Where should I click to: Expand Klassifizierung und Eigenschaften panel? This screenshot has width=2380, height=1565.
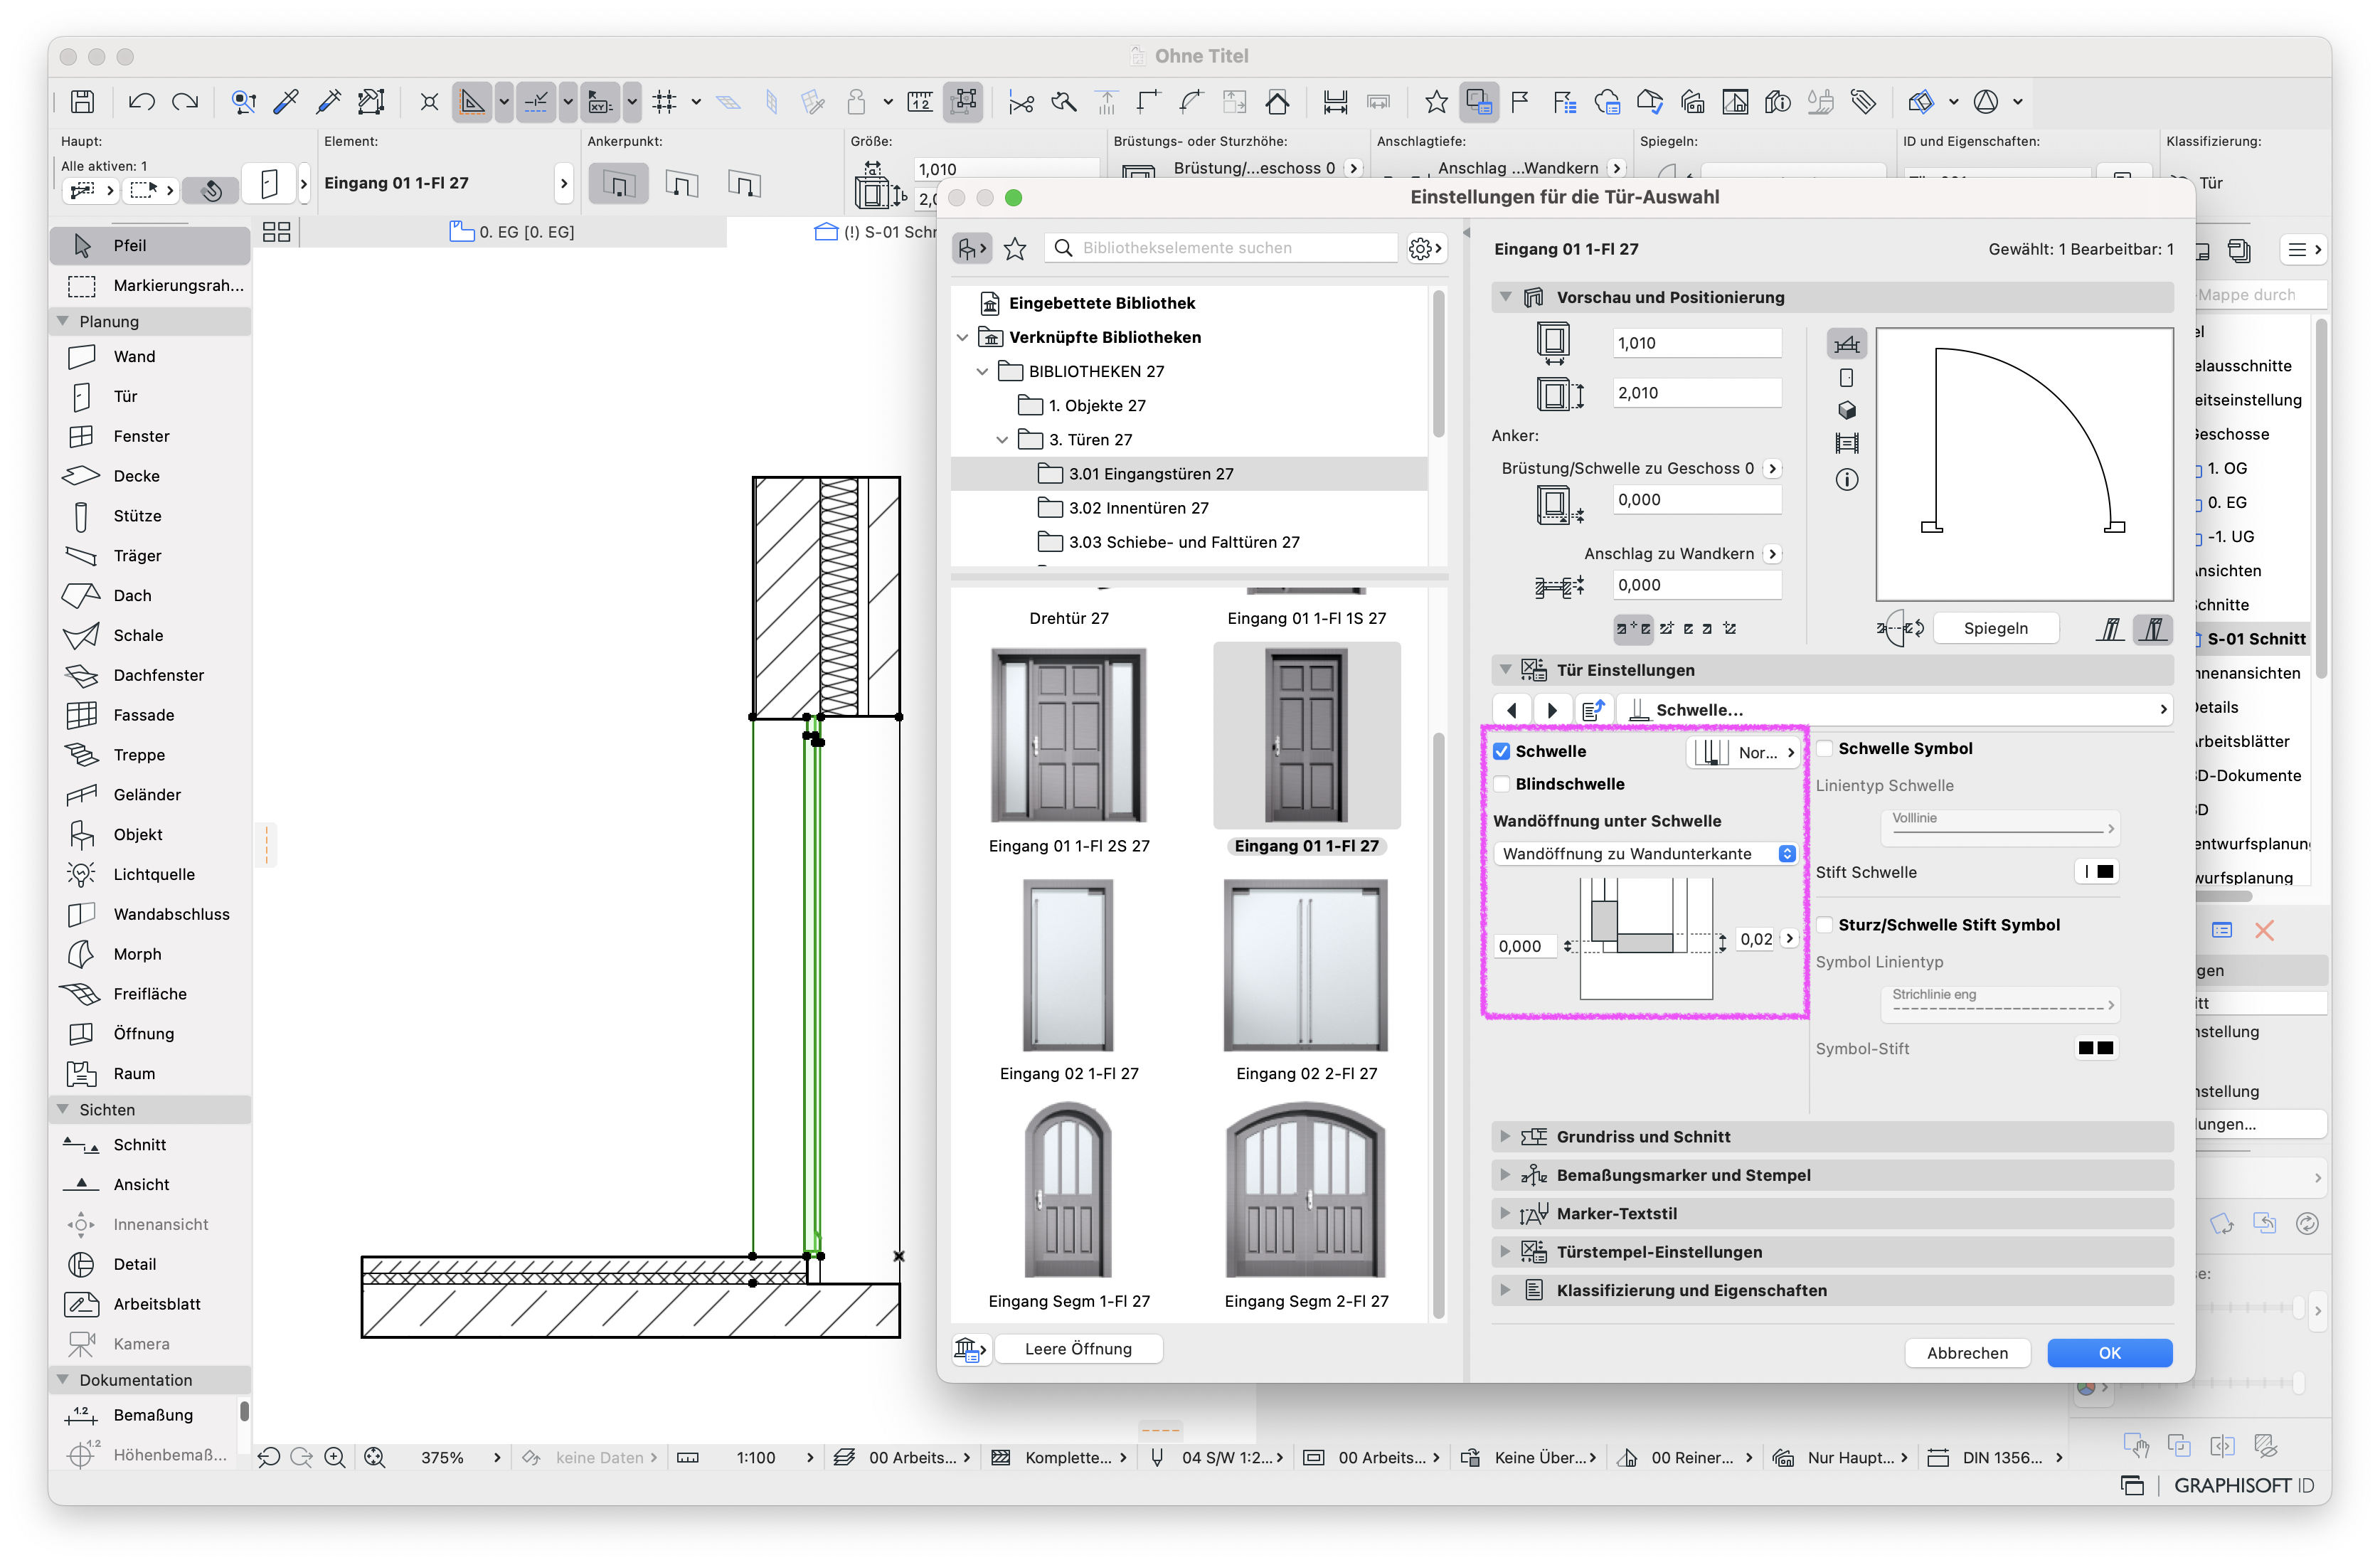[x=1505, y=1290]
